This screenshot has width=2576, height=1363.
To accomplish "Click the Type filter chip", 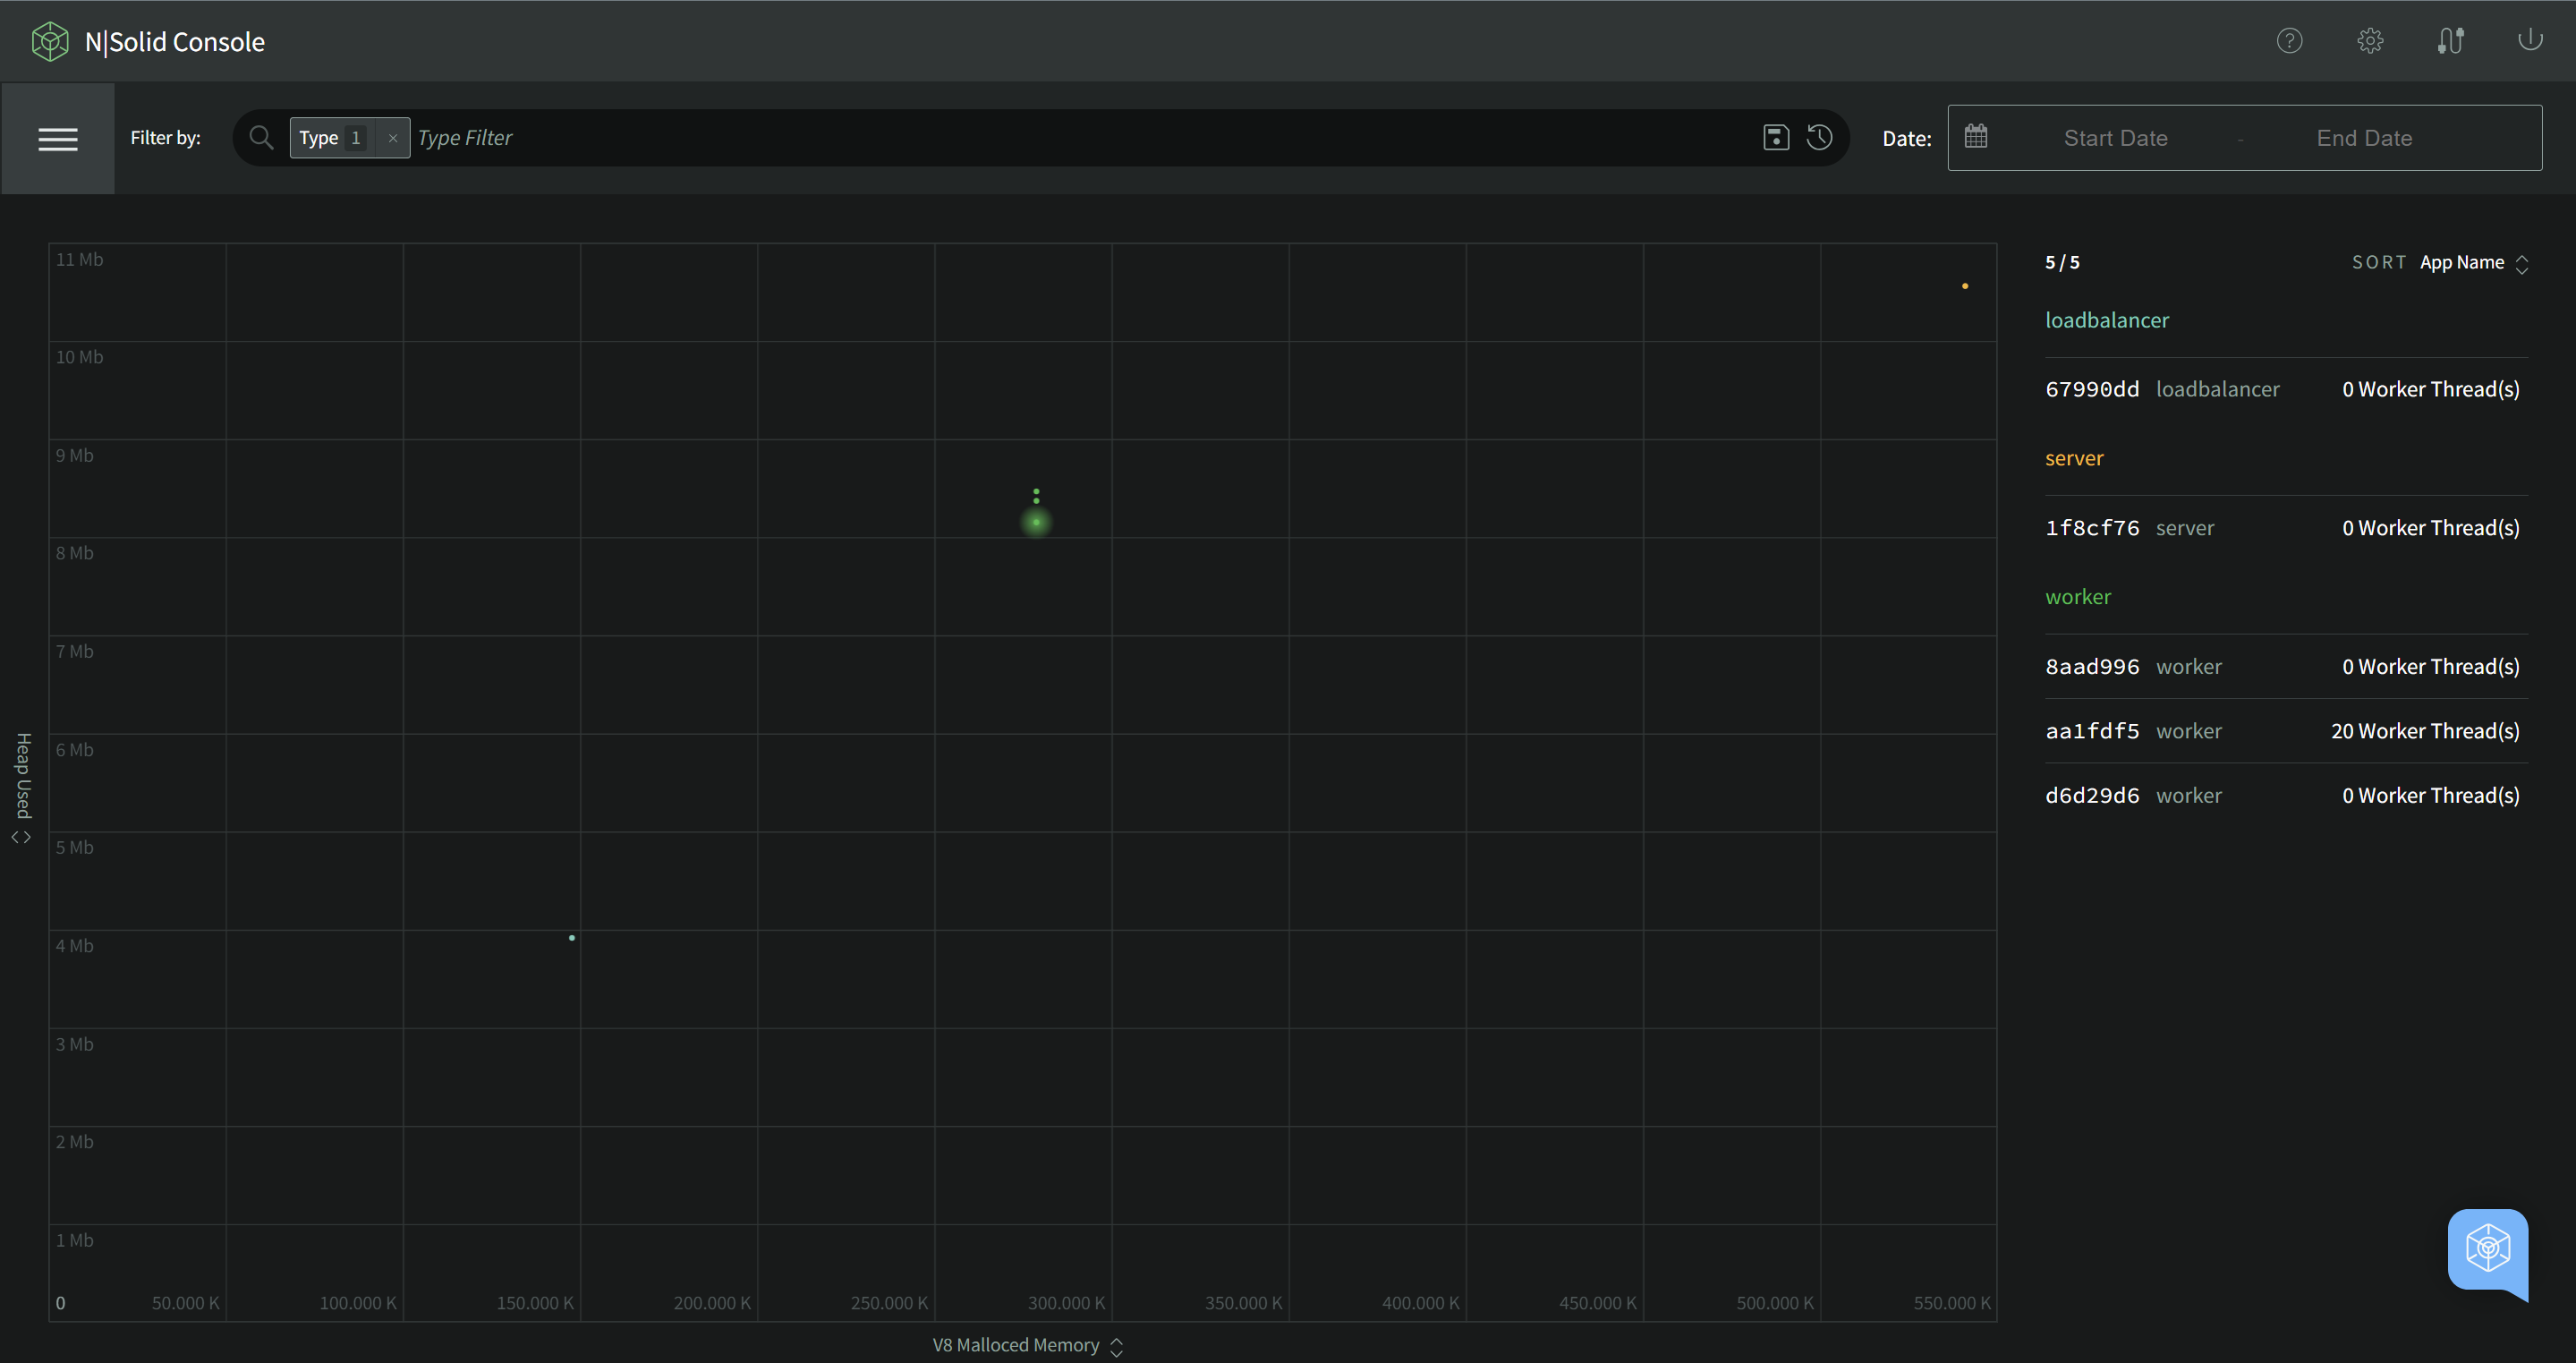I will (x=349, y=138).
